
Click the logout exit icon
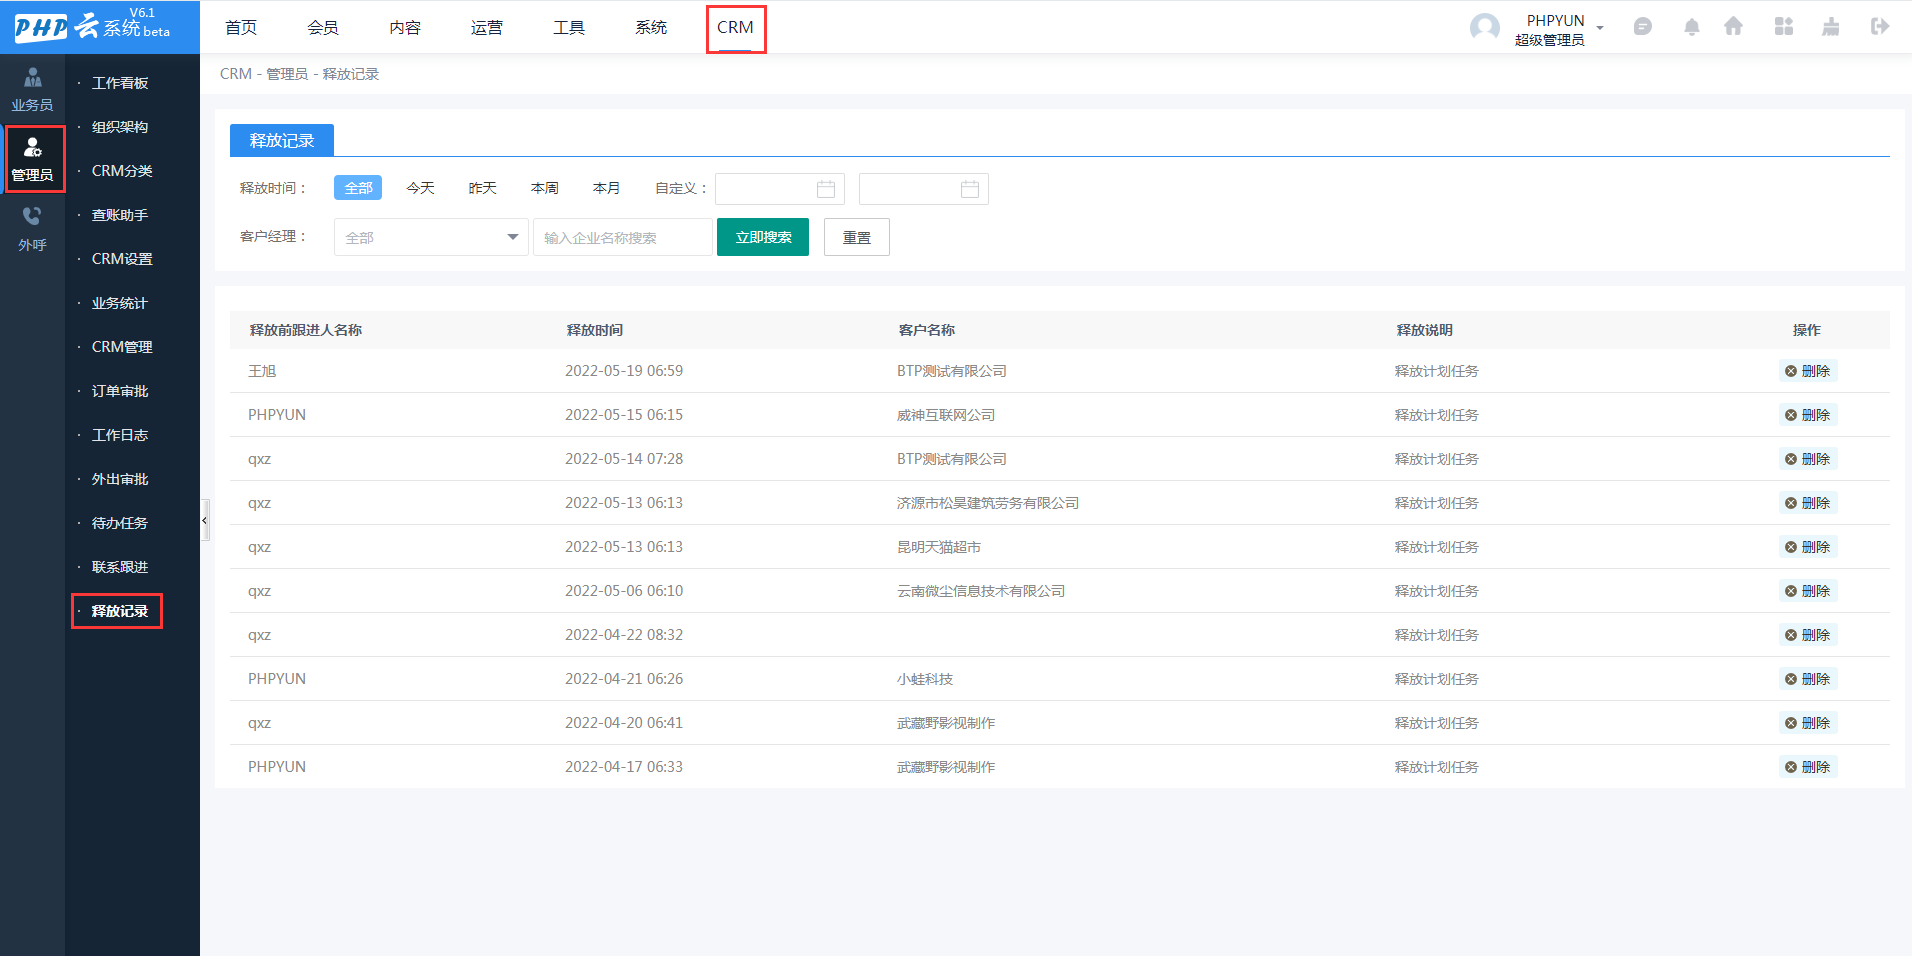pos(1880,27)
